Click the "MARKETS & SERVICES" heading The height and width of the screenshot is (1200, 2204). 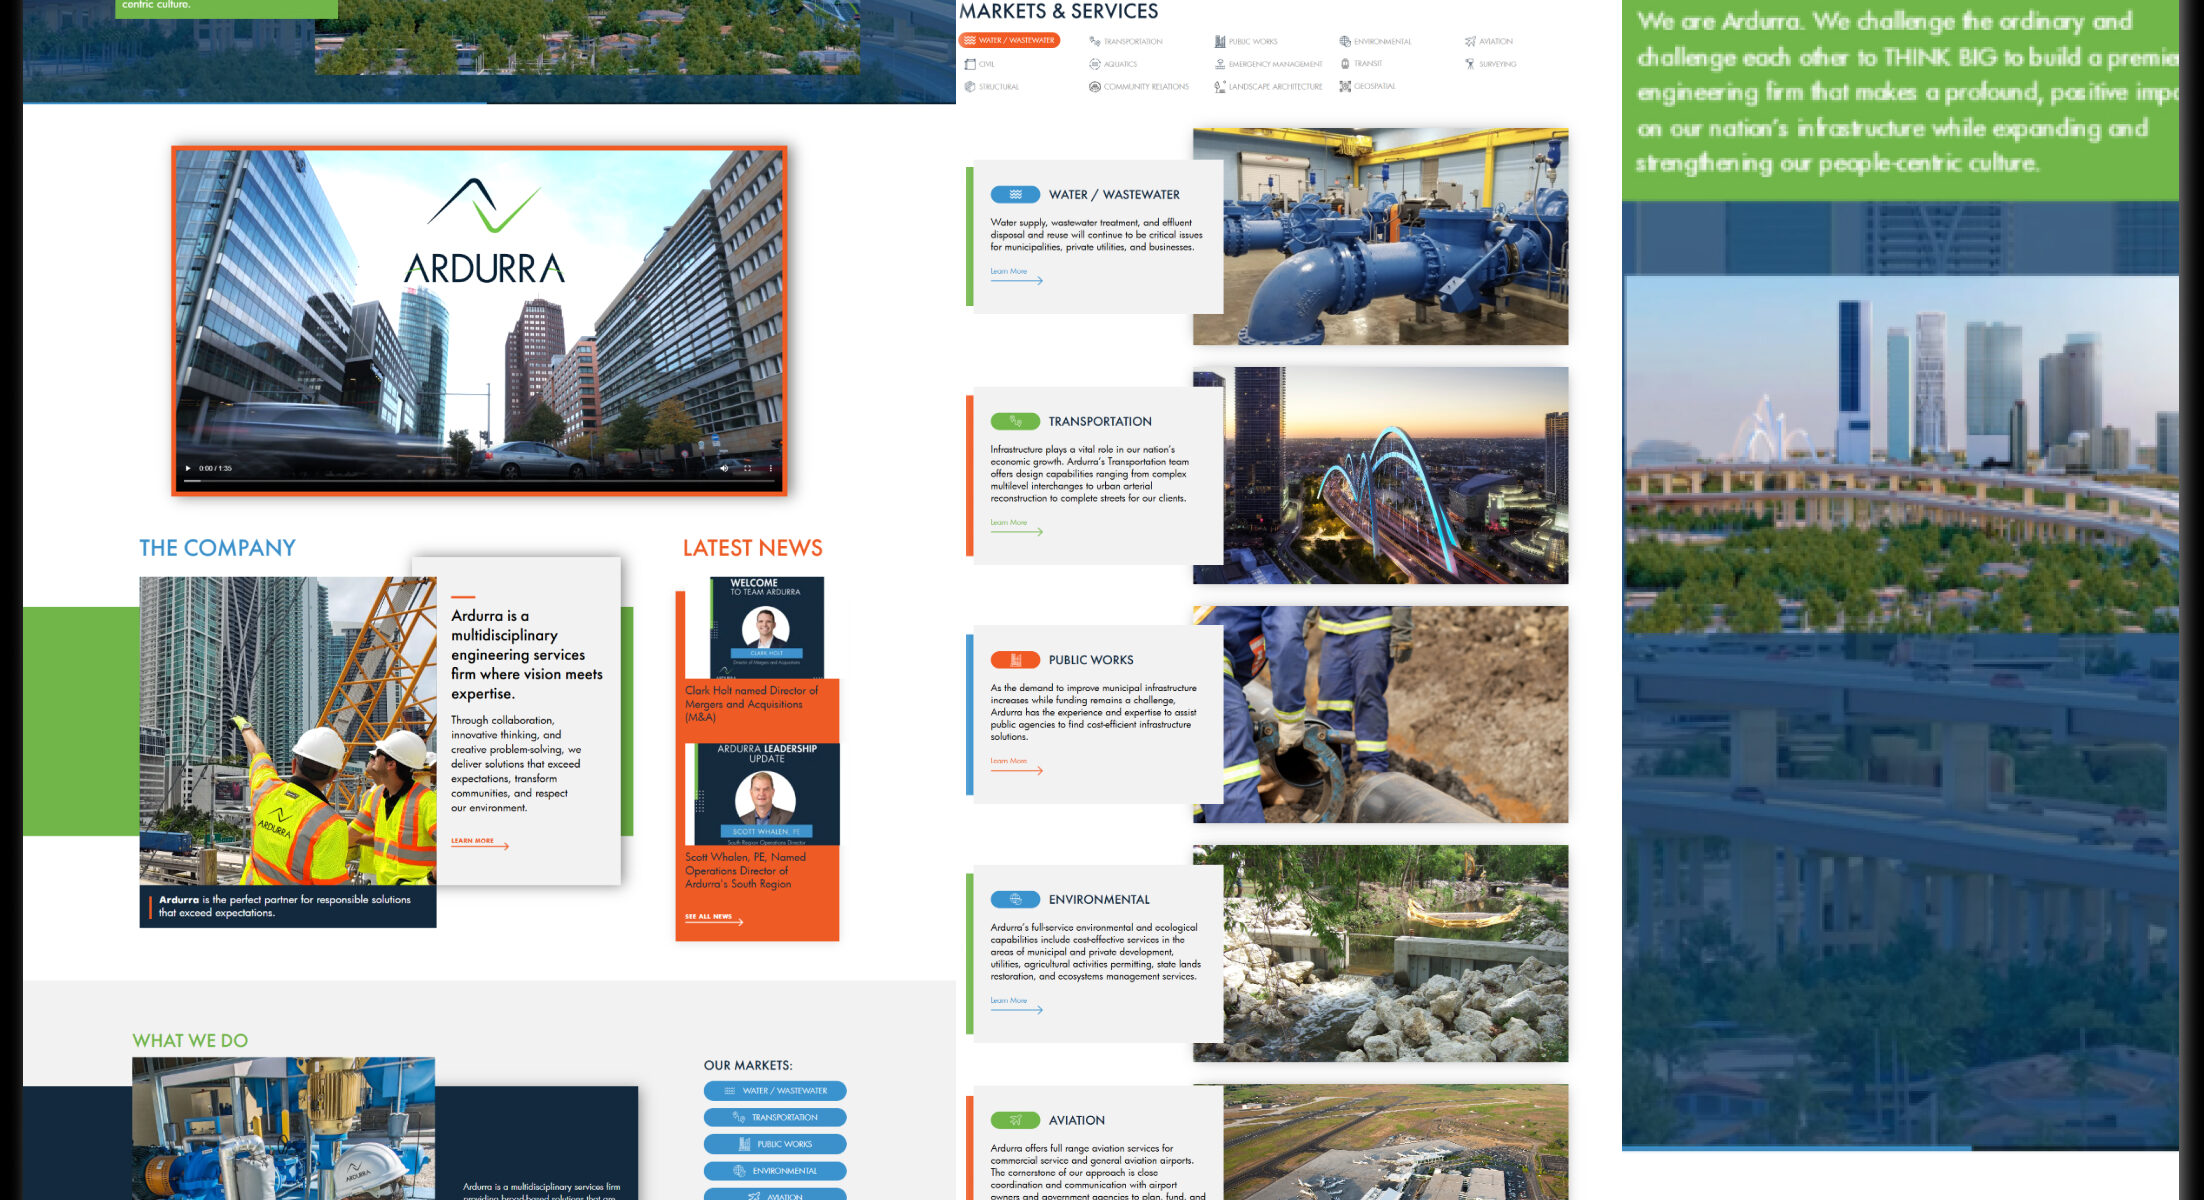(x=1058, y=11)
